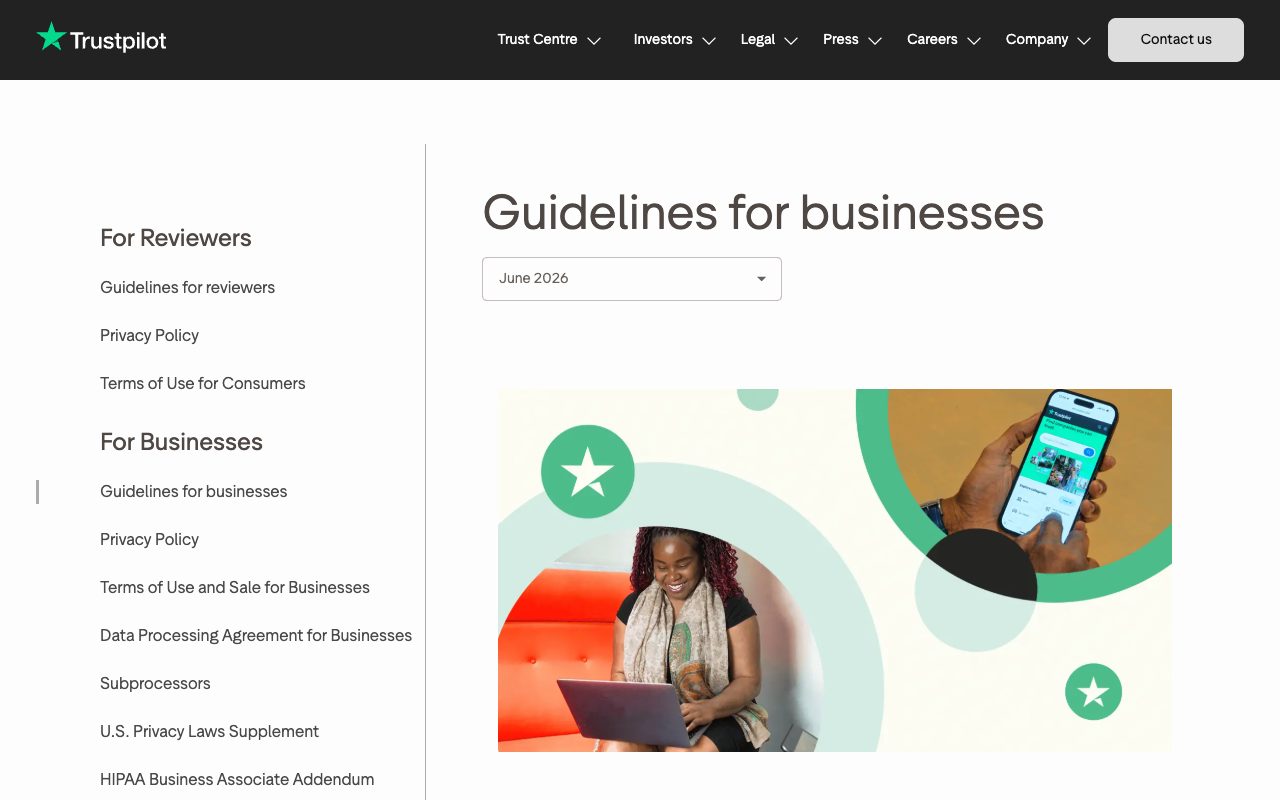Open the Trust Centre menu
Screen dimensions: 1280x800
point(537,40)
